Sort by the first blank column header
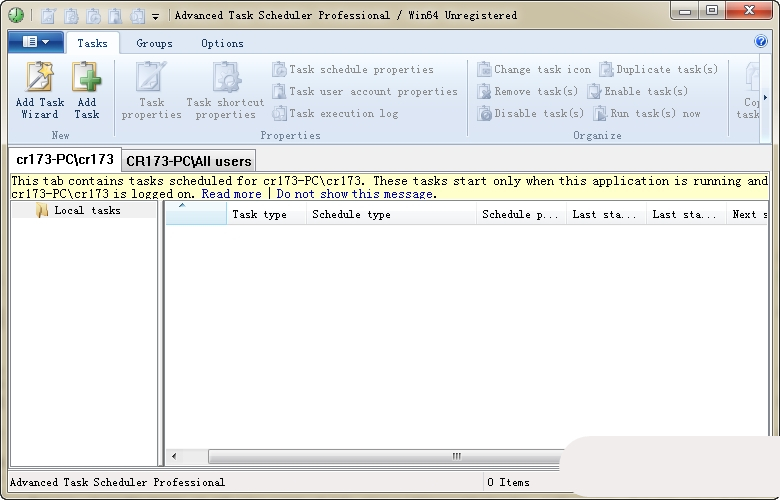Image resolution: width=780 pixels, height=500 pixels. (x=196, y=214)
